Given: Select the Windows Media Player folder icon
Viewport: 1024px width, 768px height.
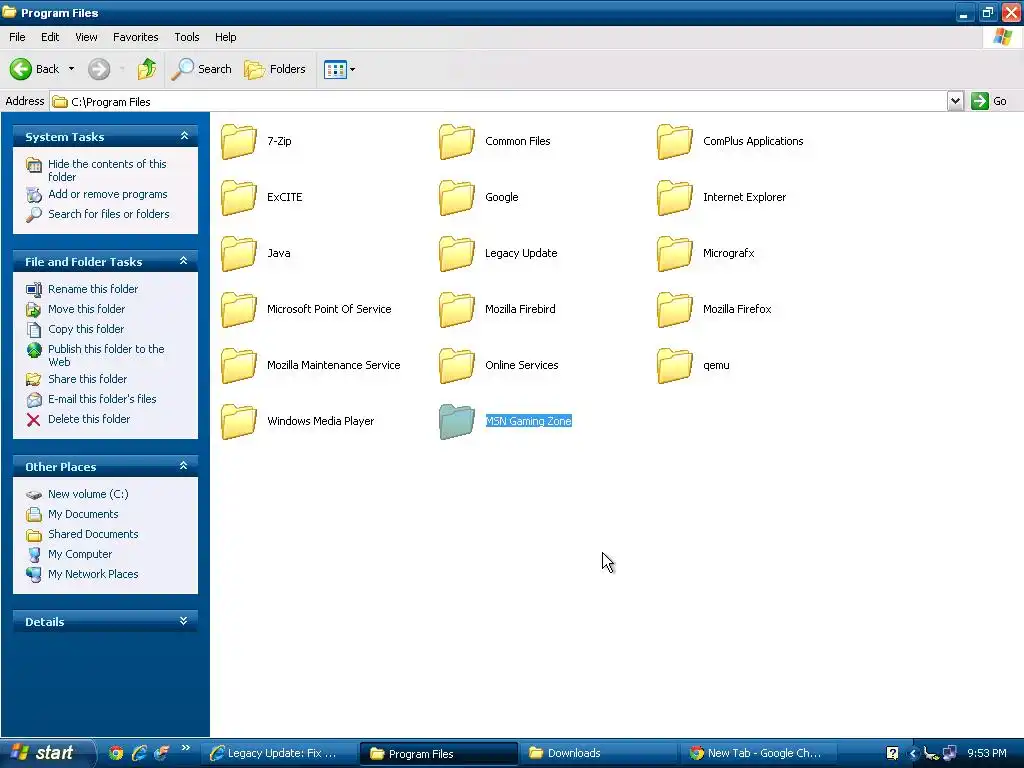Looking at the screenshot, I should pos(239,422).
